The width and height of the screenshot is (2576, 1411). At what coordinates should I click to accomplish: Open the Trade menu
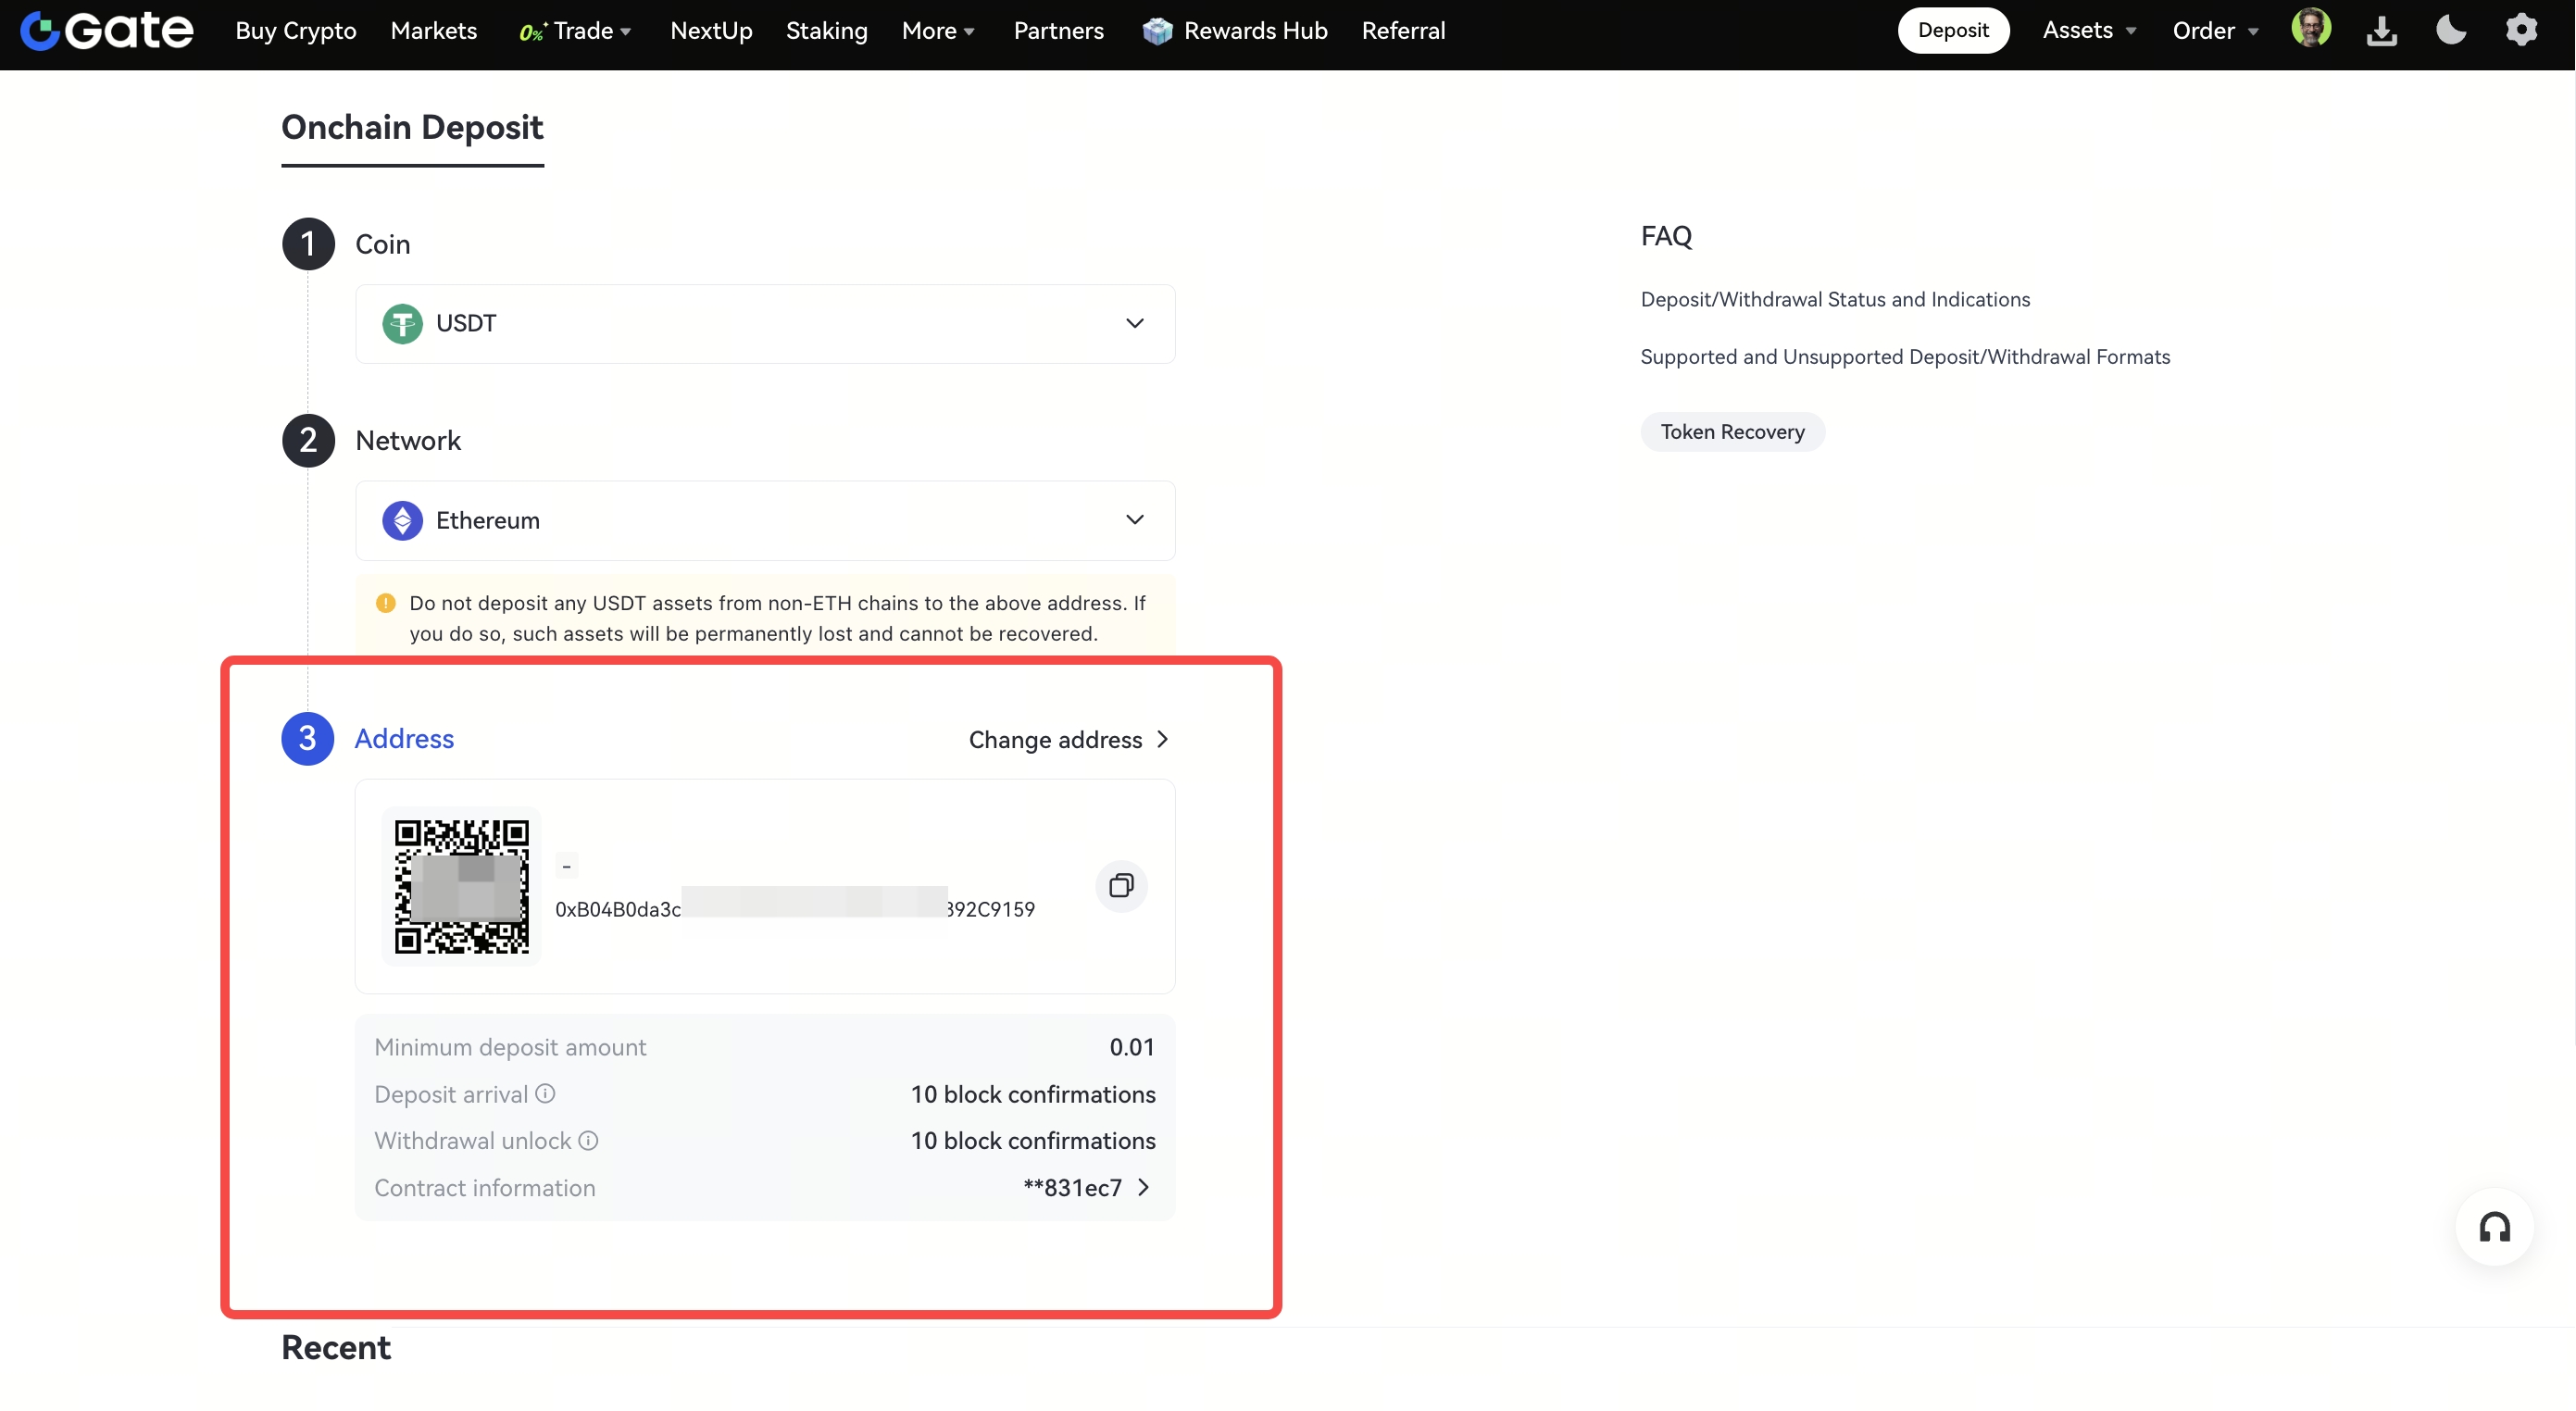coord(576,30)
